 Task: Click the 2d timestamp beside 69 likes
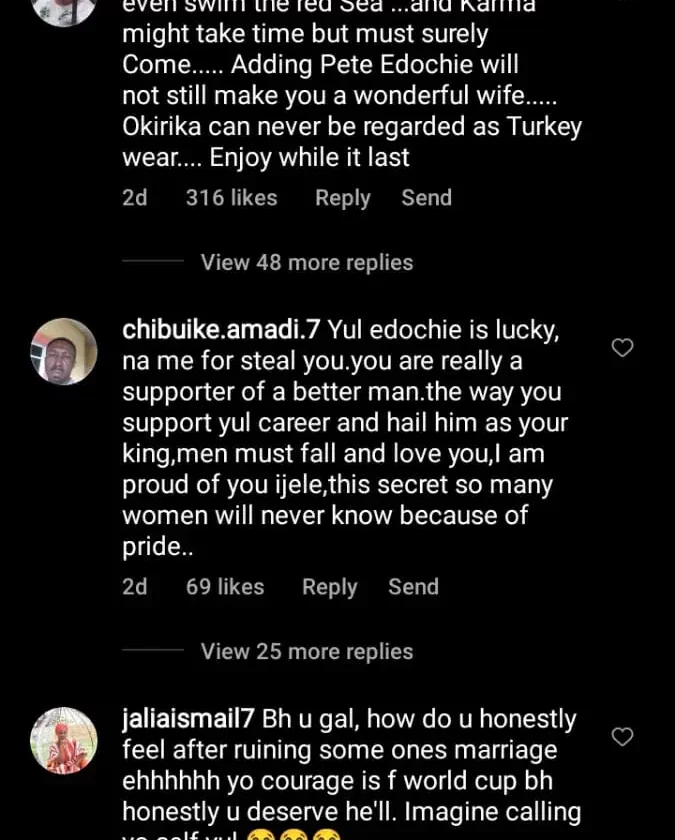click(134, 587)
